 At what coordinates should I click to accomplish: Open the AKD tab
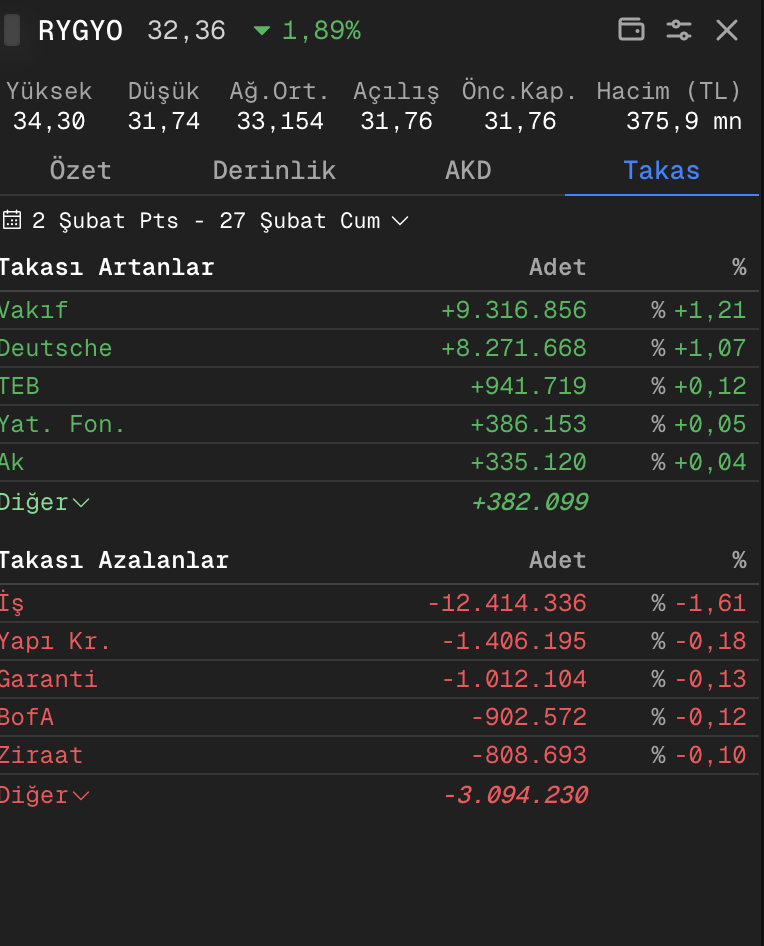point(468,170)
